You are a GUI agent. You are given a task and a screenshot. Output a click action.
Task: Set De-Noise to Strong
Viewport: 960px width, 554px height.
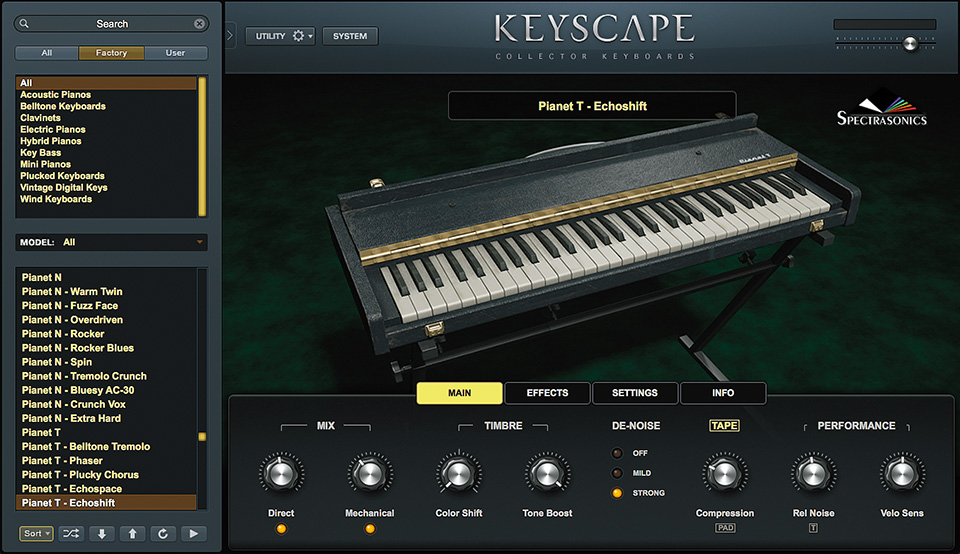[x=617, y=493]
